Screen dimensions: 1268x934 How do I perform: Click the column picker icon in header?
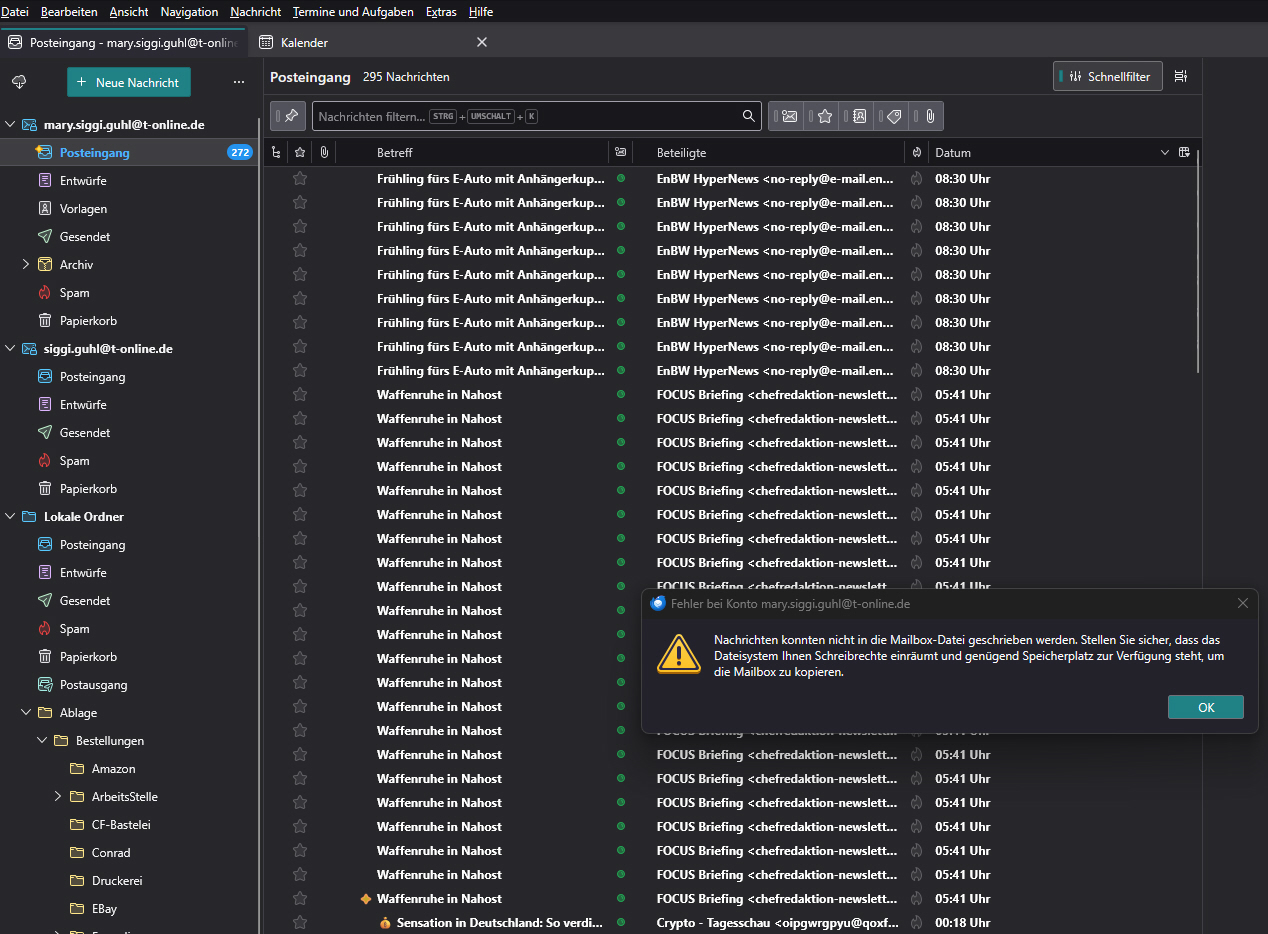click(x=1184, y=152)
